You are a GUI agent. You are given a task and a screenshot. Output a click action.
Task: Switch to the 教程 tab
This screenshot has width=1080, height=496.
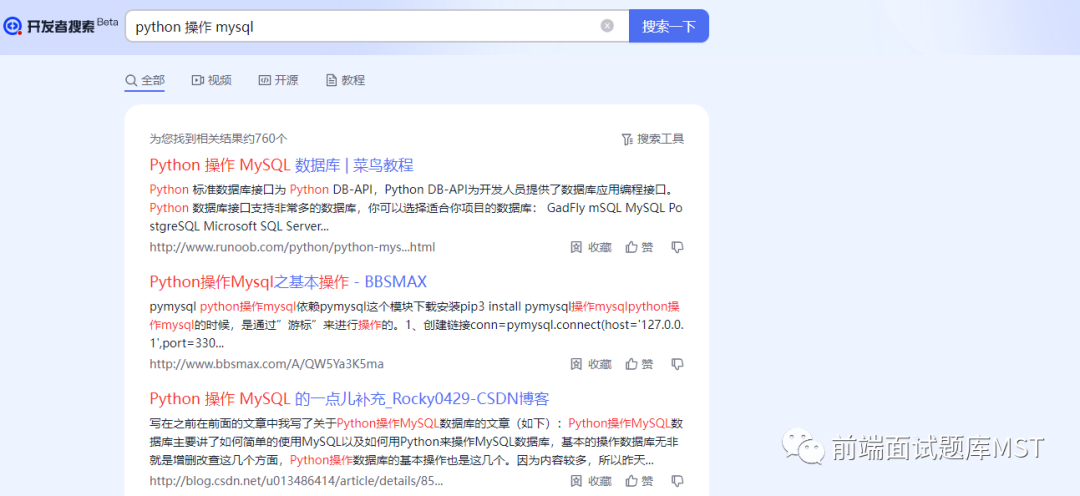pyautogui.click(x=345, y=81)
